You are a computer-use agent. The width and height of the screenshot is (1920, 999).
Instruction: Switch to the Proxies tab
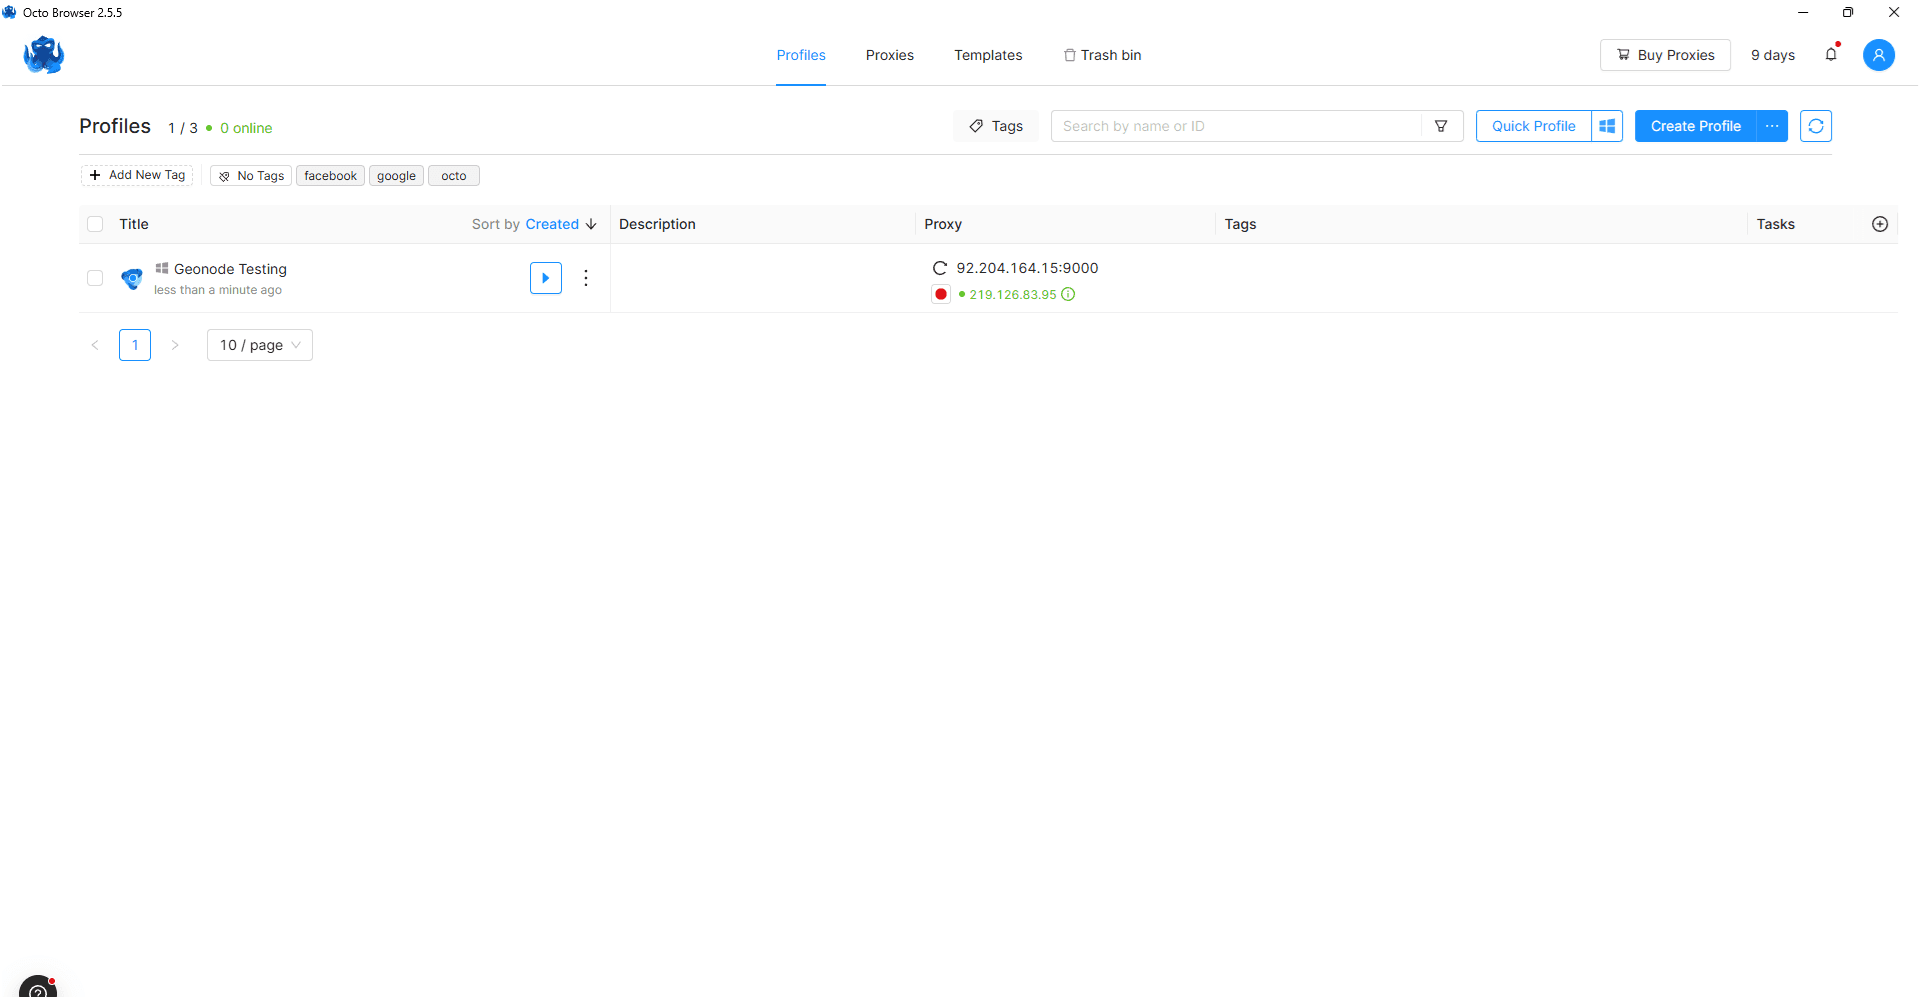(x=889, y=55)
